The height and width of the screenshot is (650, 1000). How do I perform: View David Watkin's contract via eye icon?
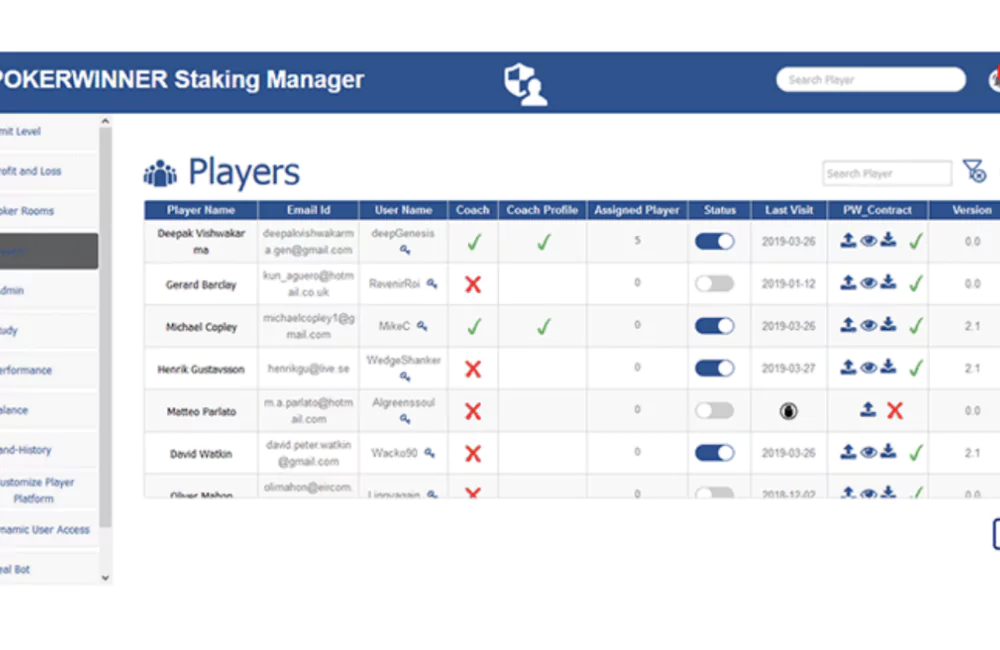(868, 453)
